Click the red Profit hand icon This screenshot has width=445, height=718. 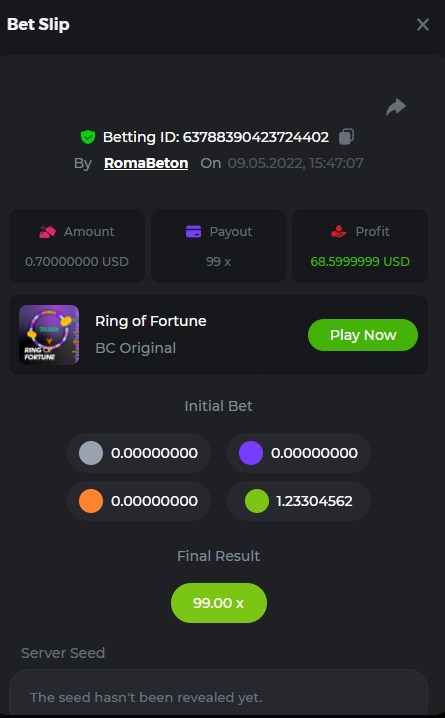339,232
